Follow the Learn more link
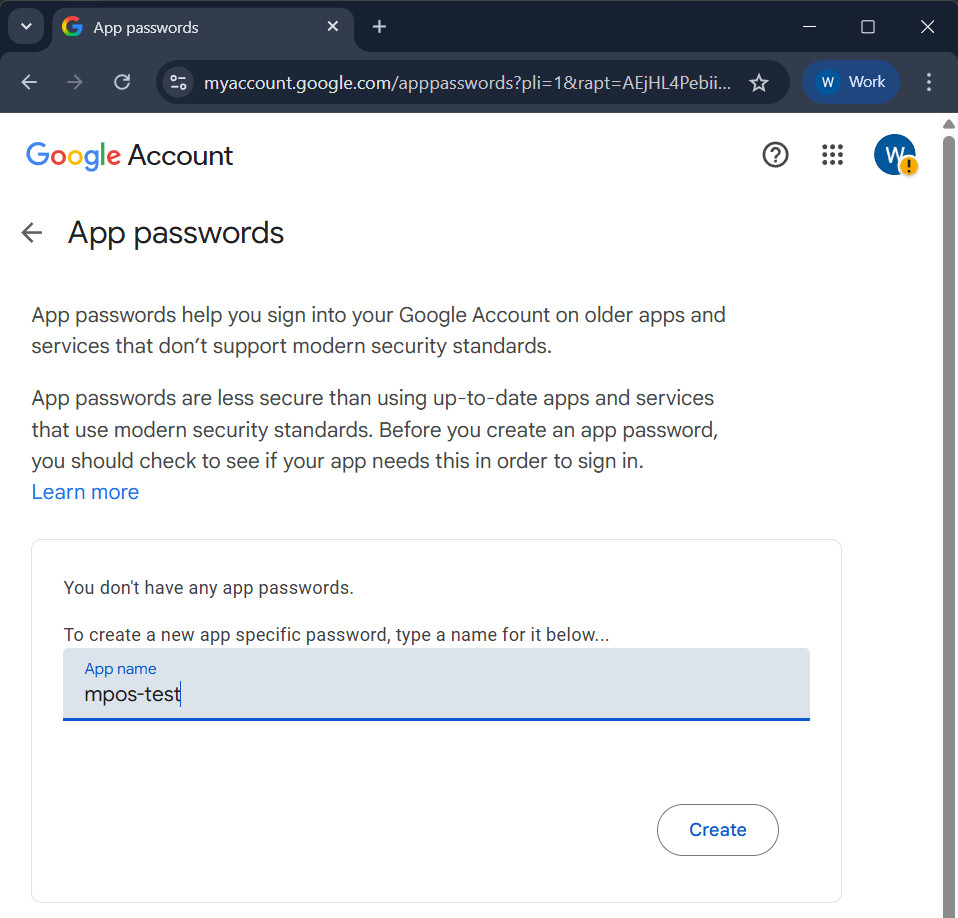This screenshot has height=918, width=958. (x=85, y=492)
